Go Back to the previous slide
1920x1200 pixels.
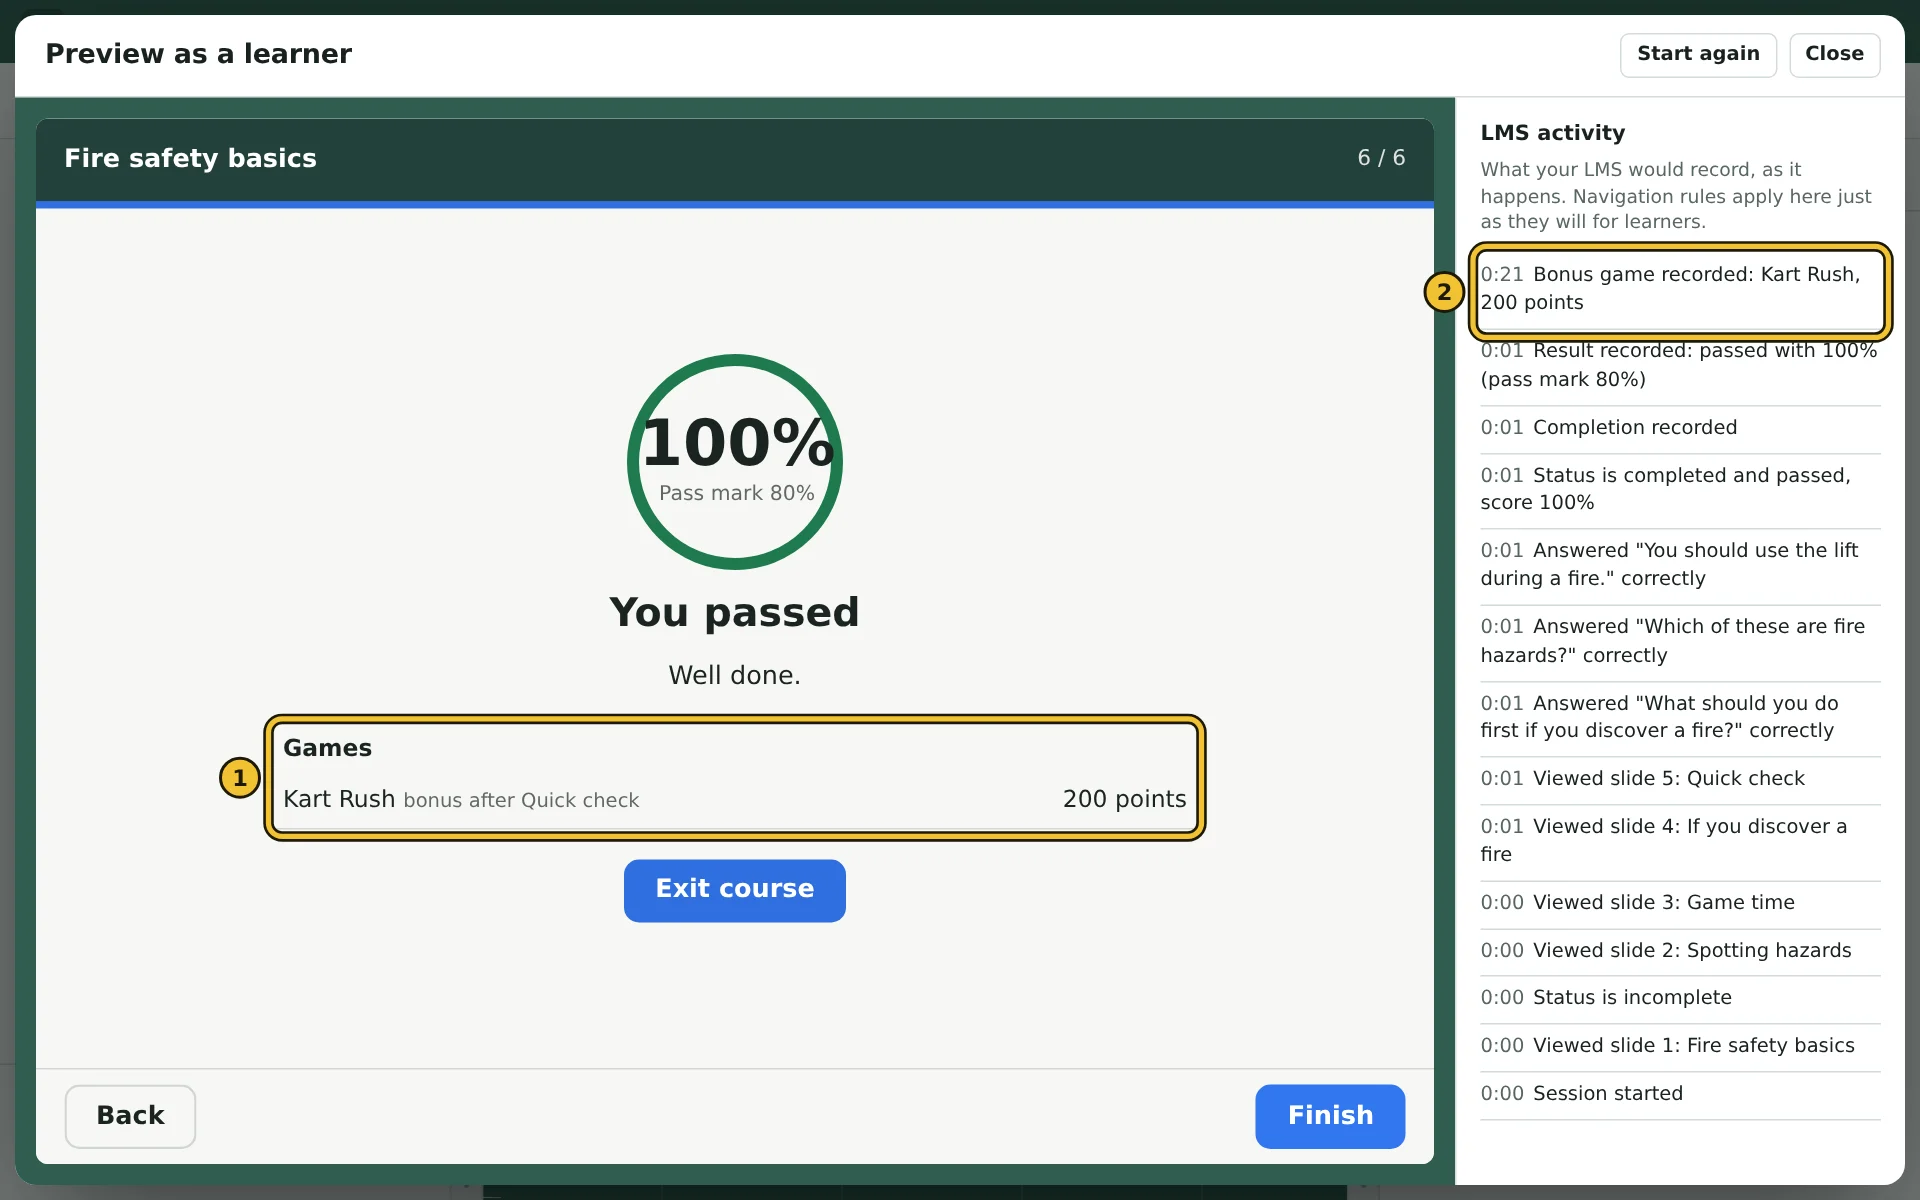pyautogui.click(x=130, y=1116)
